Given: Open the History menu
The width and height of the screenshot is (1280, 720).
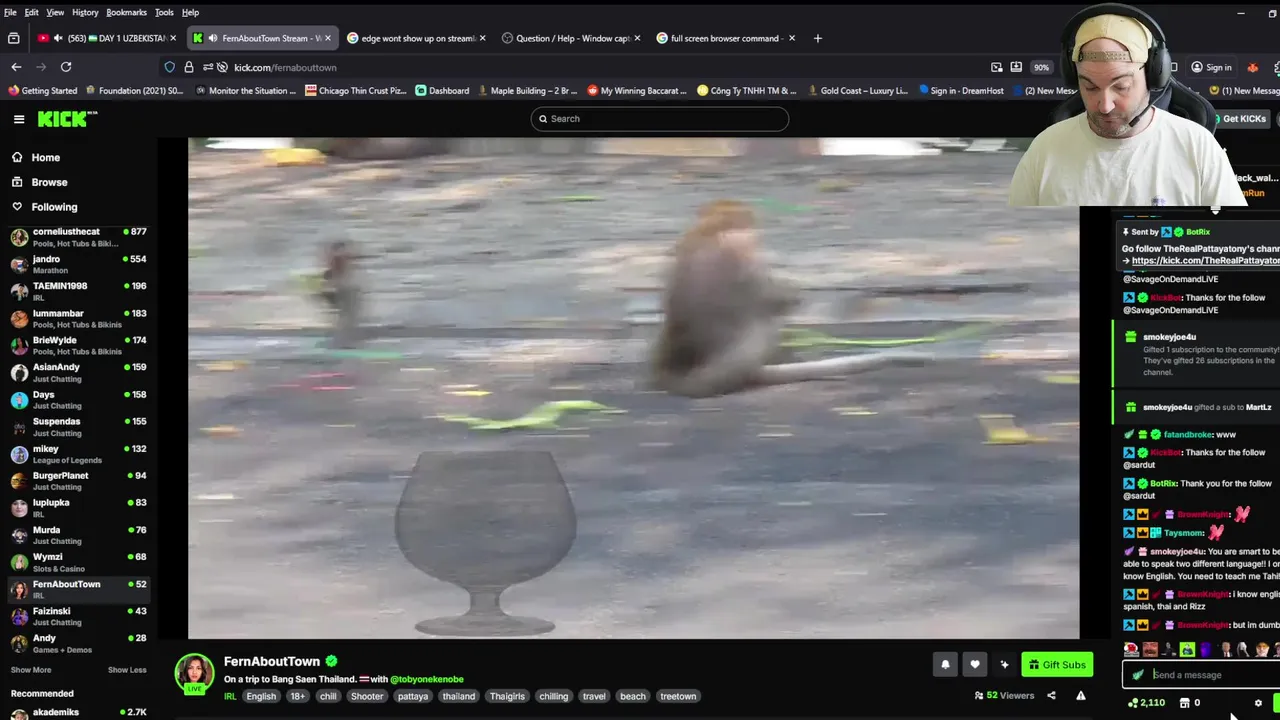Looking at the screenshot, I should [x=85, y=12].
